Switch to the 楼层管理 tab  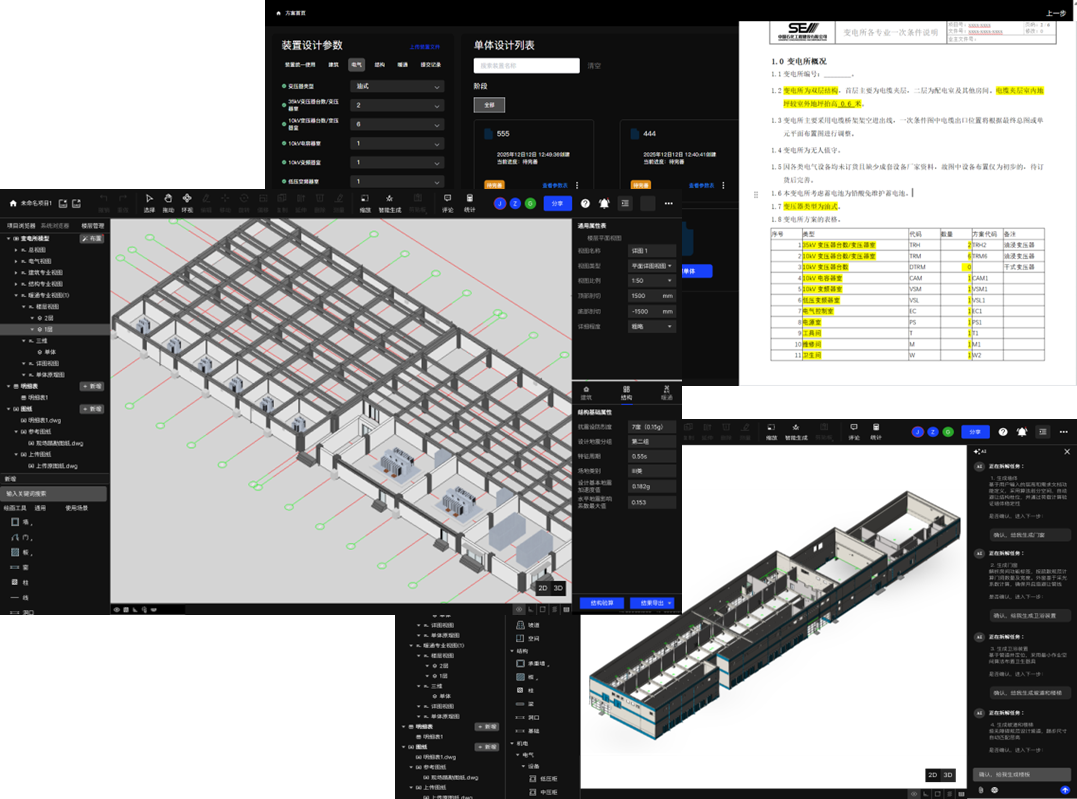click(x=93, y=225)
